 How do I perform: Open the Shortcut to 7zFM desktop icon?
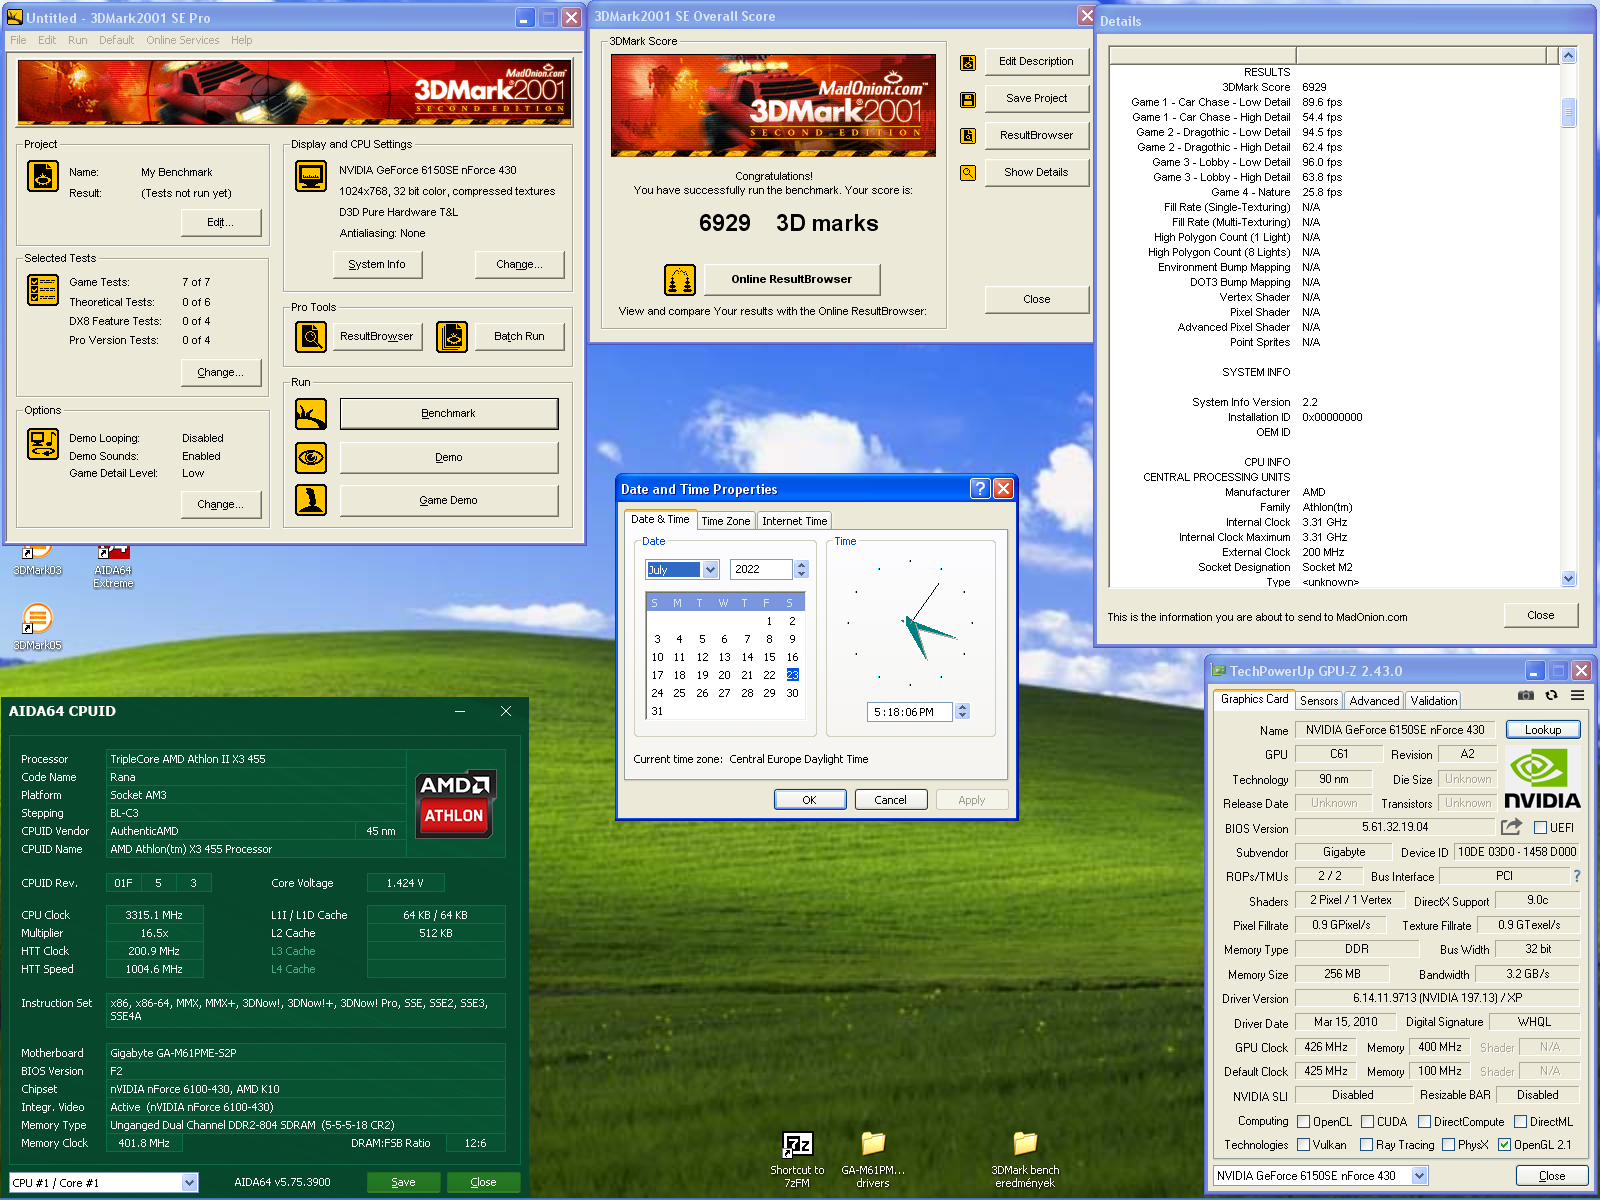(x=797, y=1158)
